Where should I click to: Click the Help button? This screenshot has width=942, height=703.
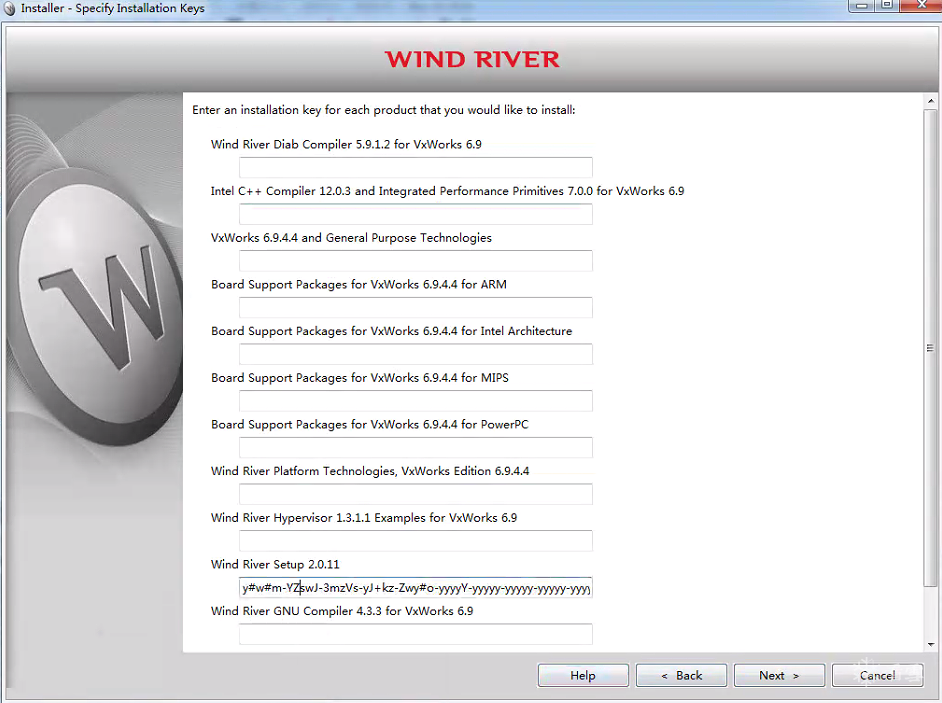tap(583, 675)
